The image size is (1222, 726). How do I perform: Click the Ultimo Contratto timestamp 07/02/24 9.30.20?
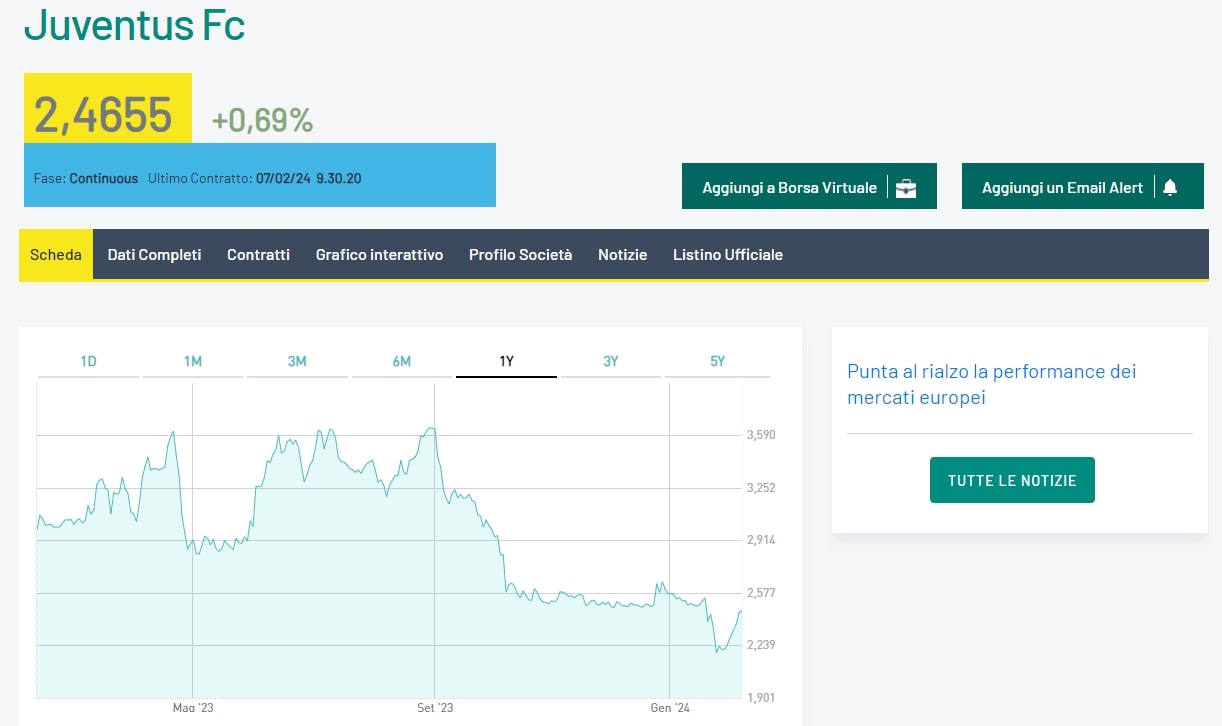click(x=308, y=179)
